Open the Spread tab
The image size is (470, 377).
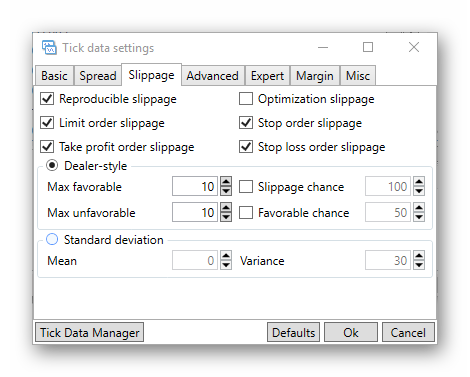[98, 76]
